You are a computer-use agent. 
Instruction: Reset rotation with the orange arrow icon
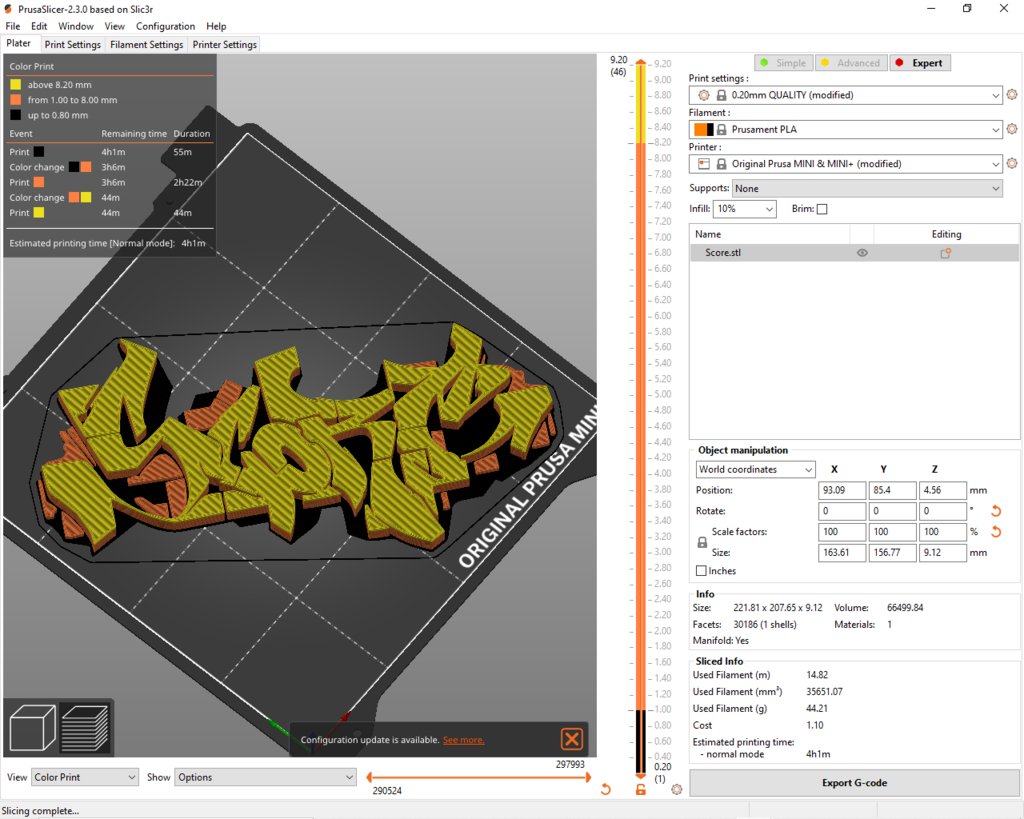[994, 511]
